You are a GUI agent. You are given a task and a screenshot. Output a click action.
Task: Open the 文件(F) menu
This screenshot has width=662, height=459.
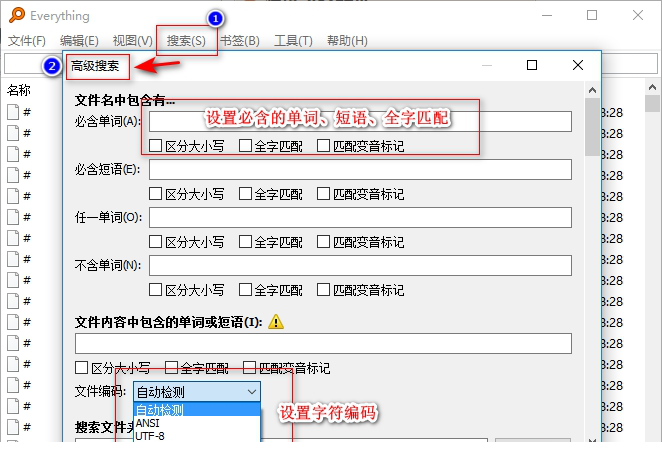coord(27,41)
